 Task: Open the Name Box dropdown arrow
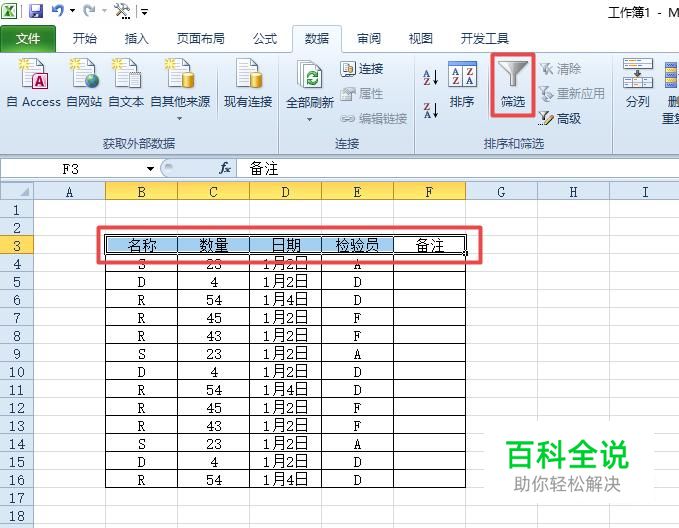coord(150,168)
